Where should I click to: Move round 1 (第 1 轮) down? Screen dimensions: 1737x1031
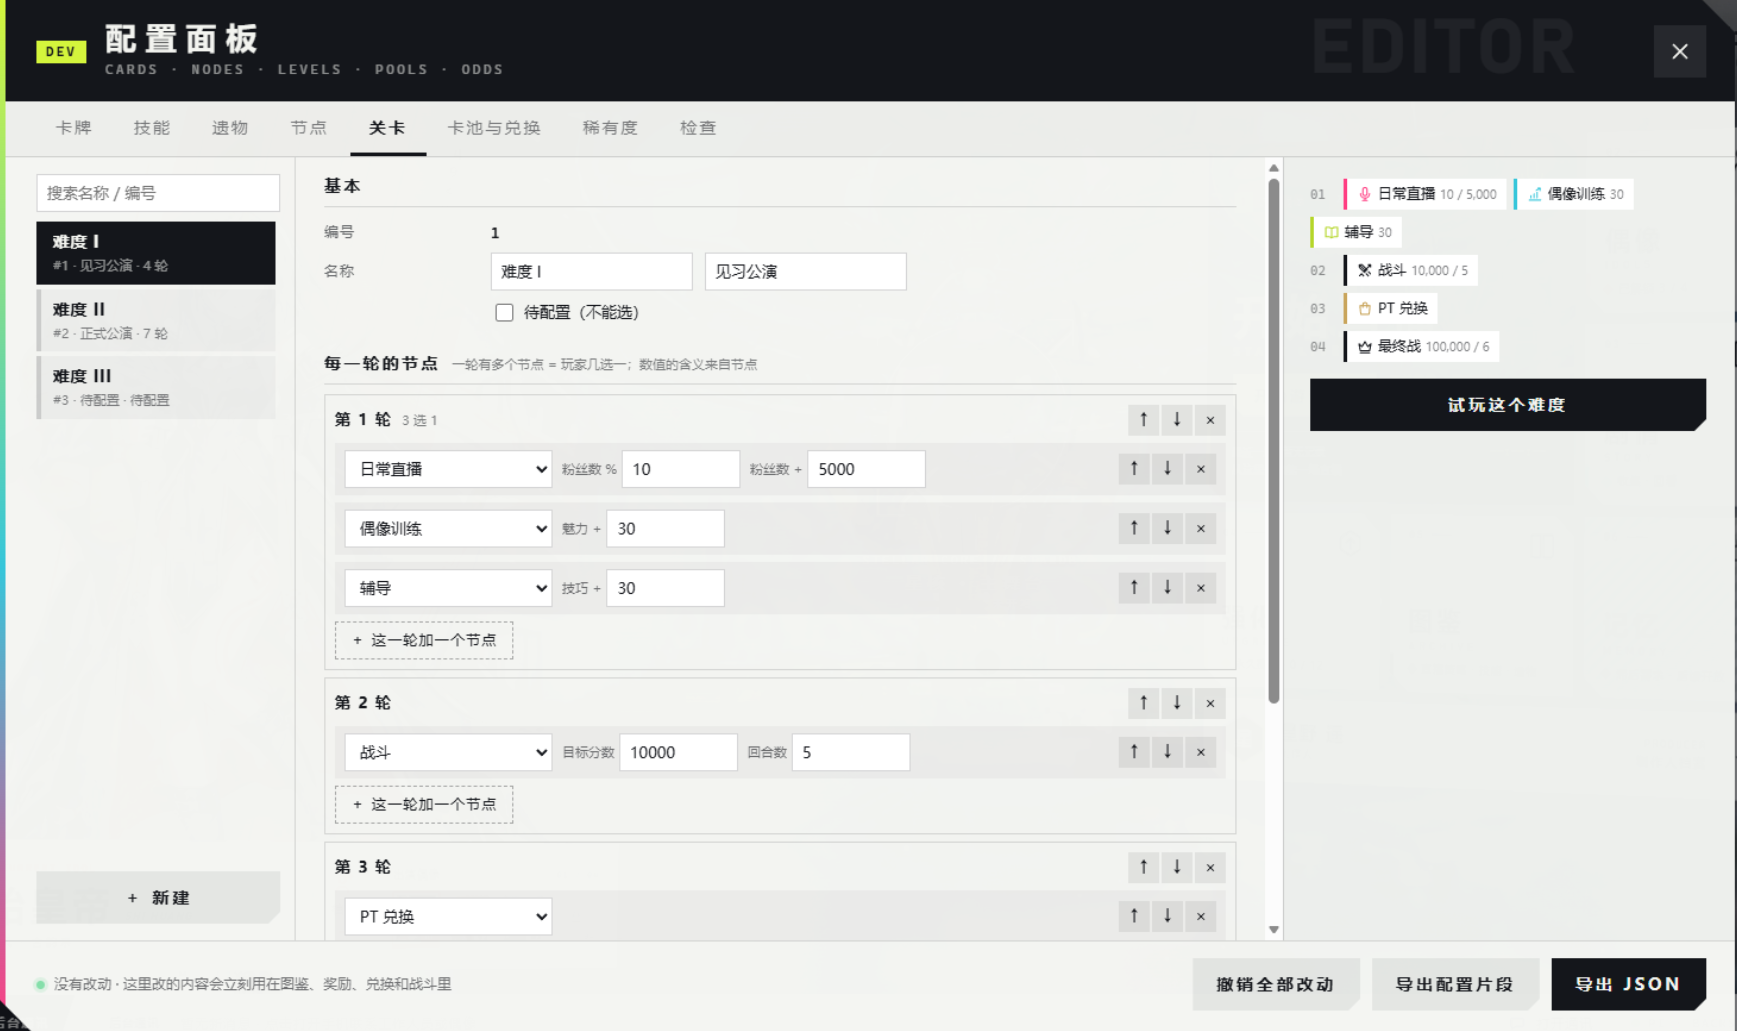tap(1177, 420)
